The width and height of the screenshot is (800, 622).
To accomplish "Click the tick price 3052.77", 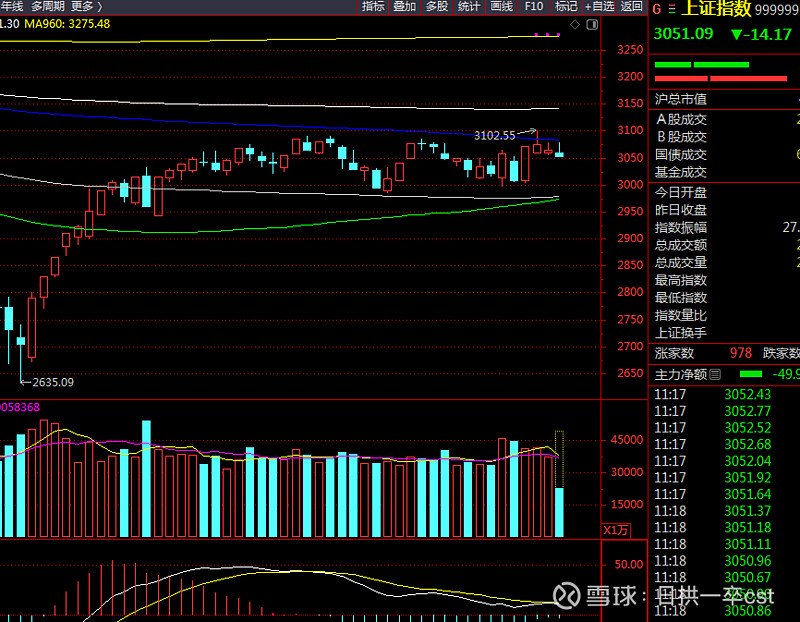I will 747,411.
